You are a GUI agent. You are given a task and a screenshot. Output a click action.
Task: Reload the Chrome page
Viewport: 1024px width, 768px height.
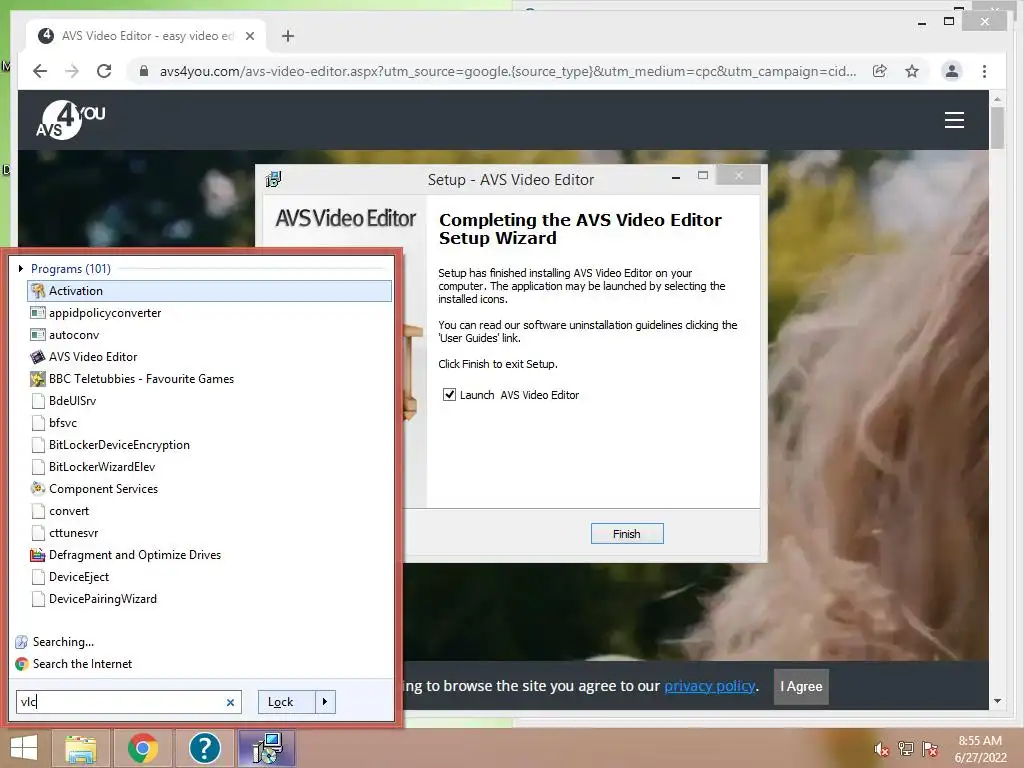pyautogui.click(x=104, y=71)
